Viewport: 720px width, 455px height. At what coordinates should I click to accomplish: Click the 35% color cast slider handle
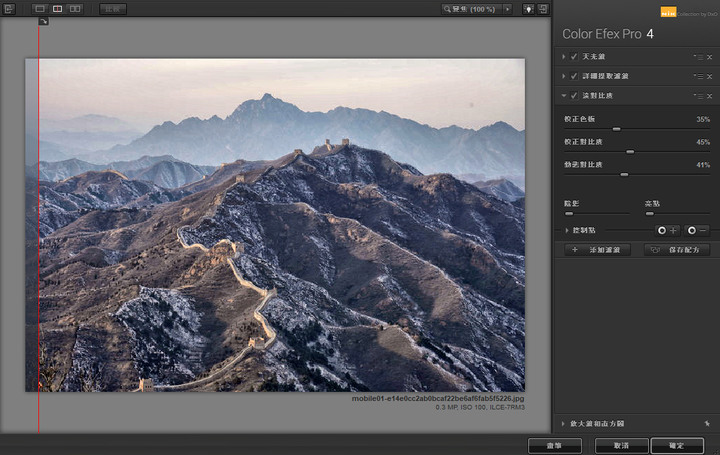(x=617, y=129)
